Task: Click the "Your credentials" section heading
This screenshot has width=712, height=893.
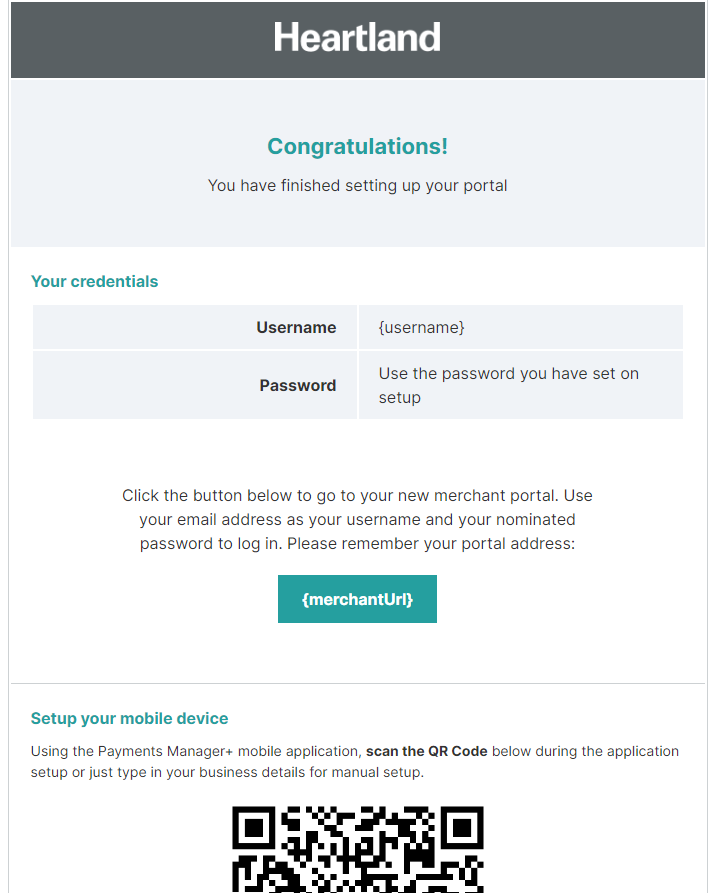Action: [x=94, y=281]
